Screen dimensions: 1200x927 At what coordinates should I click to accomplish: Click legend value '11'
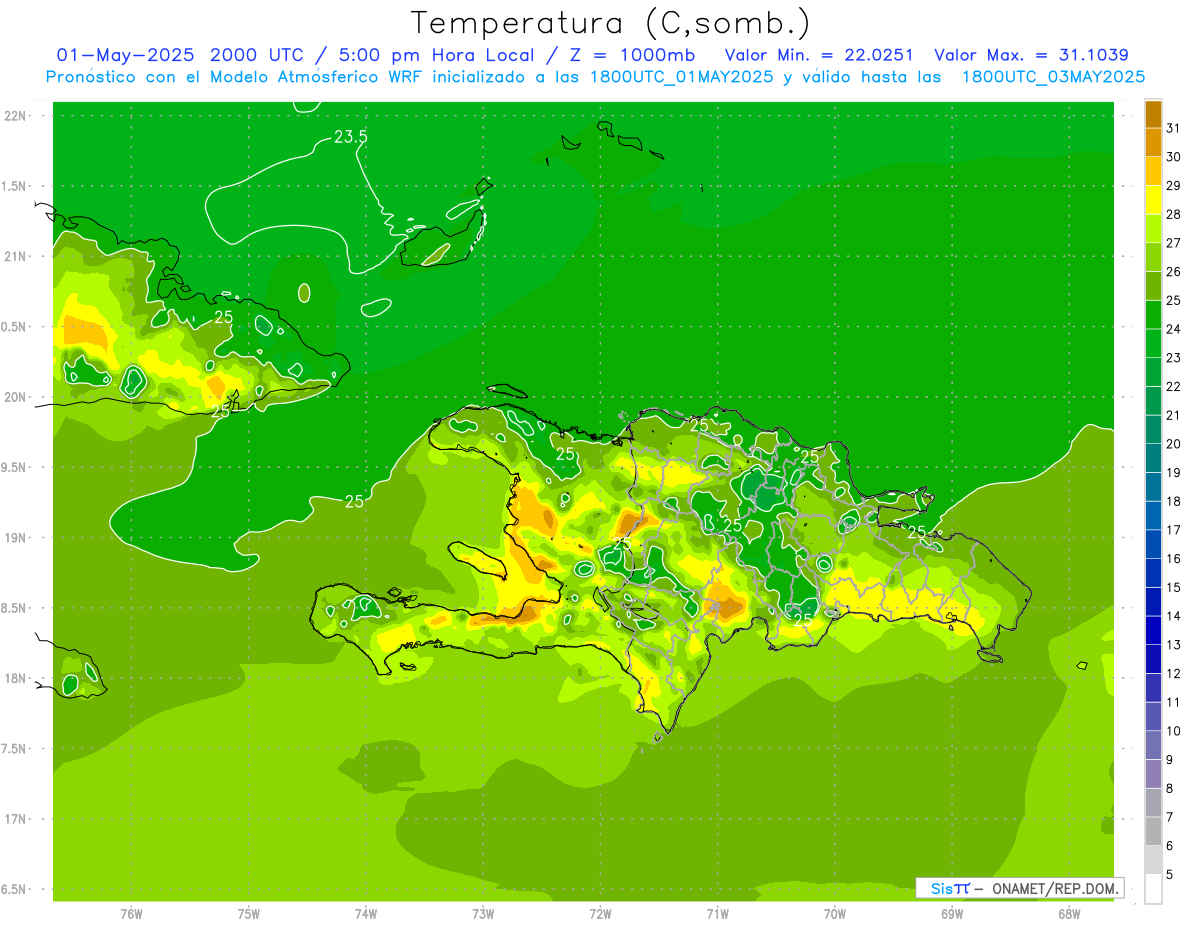point(1173,702)
